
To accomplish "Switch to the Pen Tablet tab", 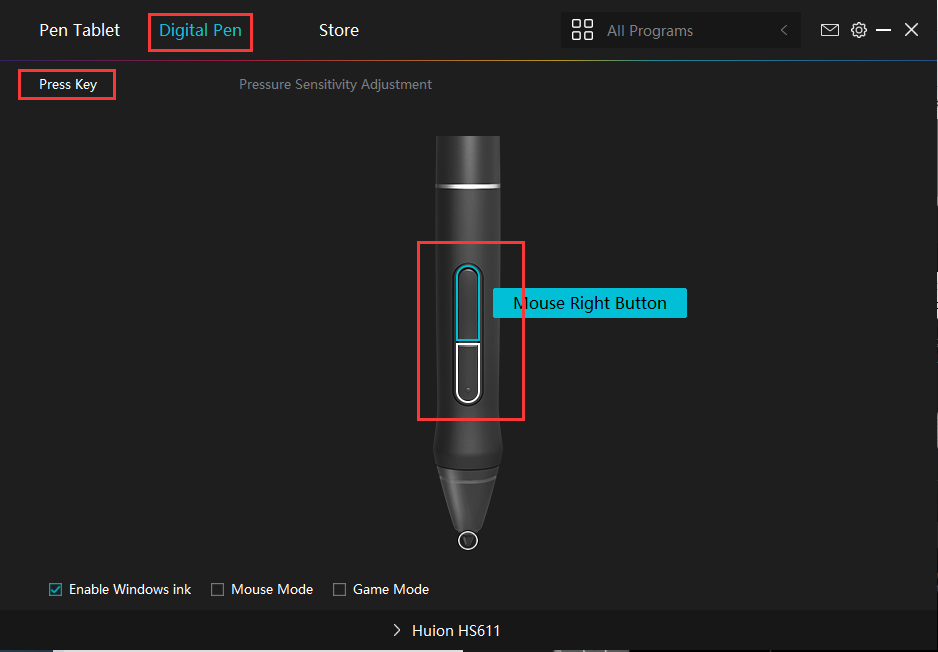I will pos(79,30).
